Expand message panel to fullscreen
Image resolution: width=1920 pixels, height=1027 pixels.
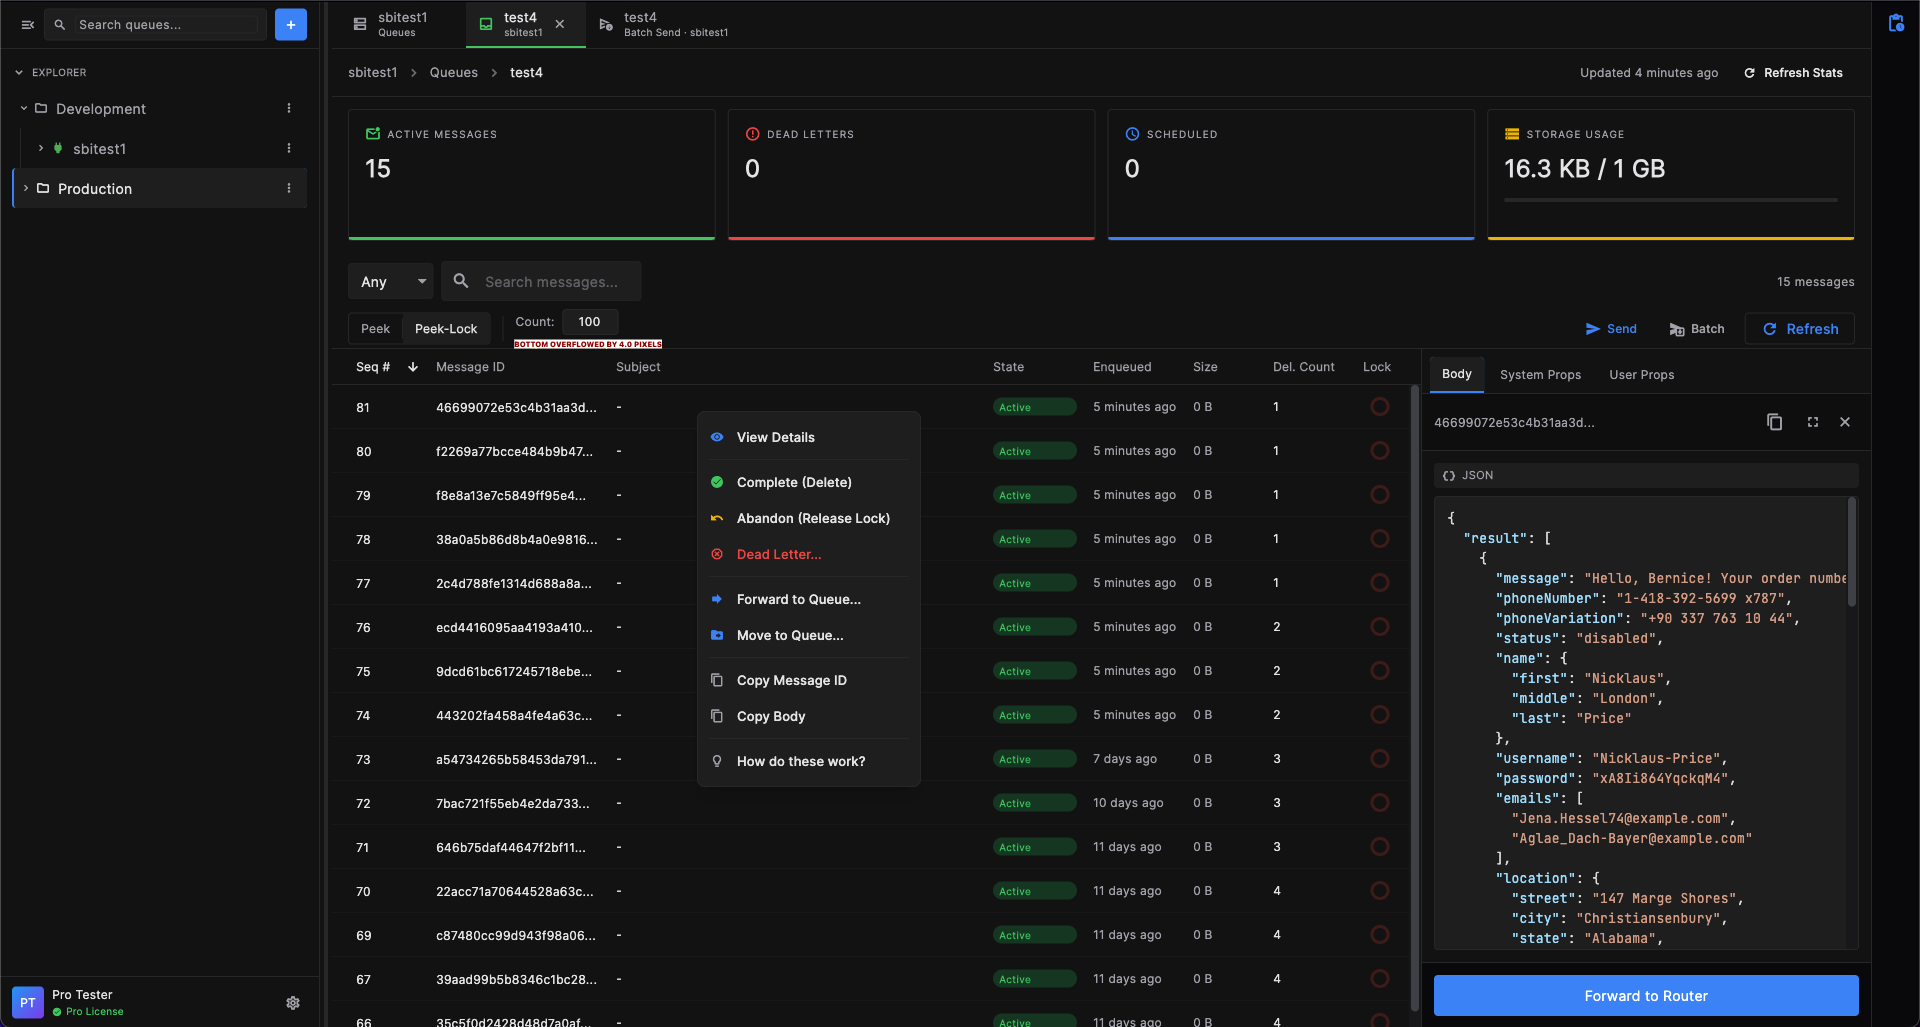pos(1812,422)
